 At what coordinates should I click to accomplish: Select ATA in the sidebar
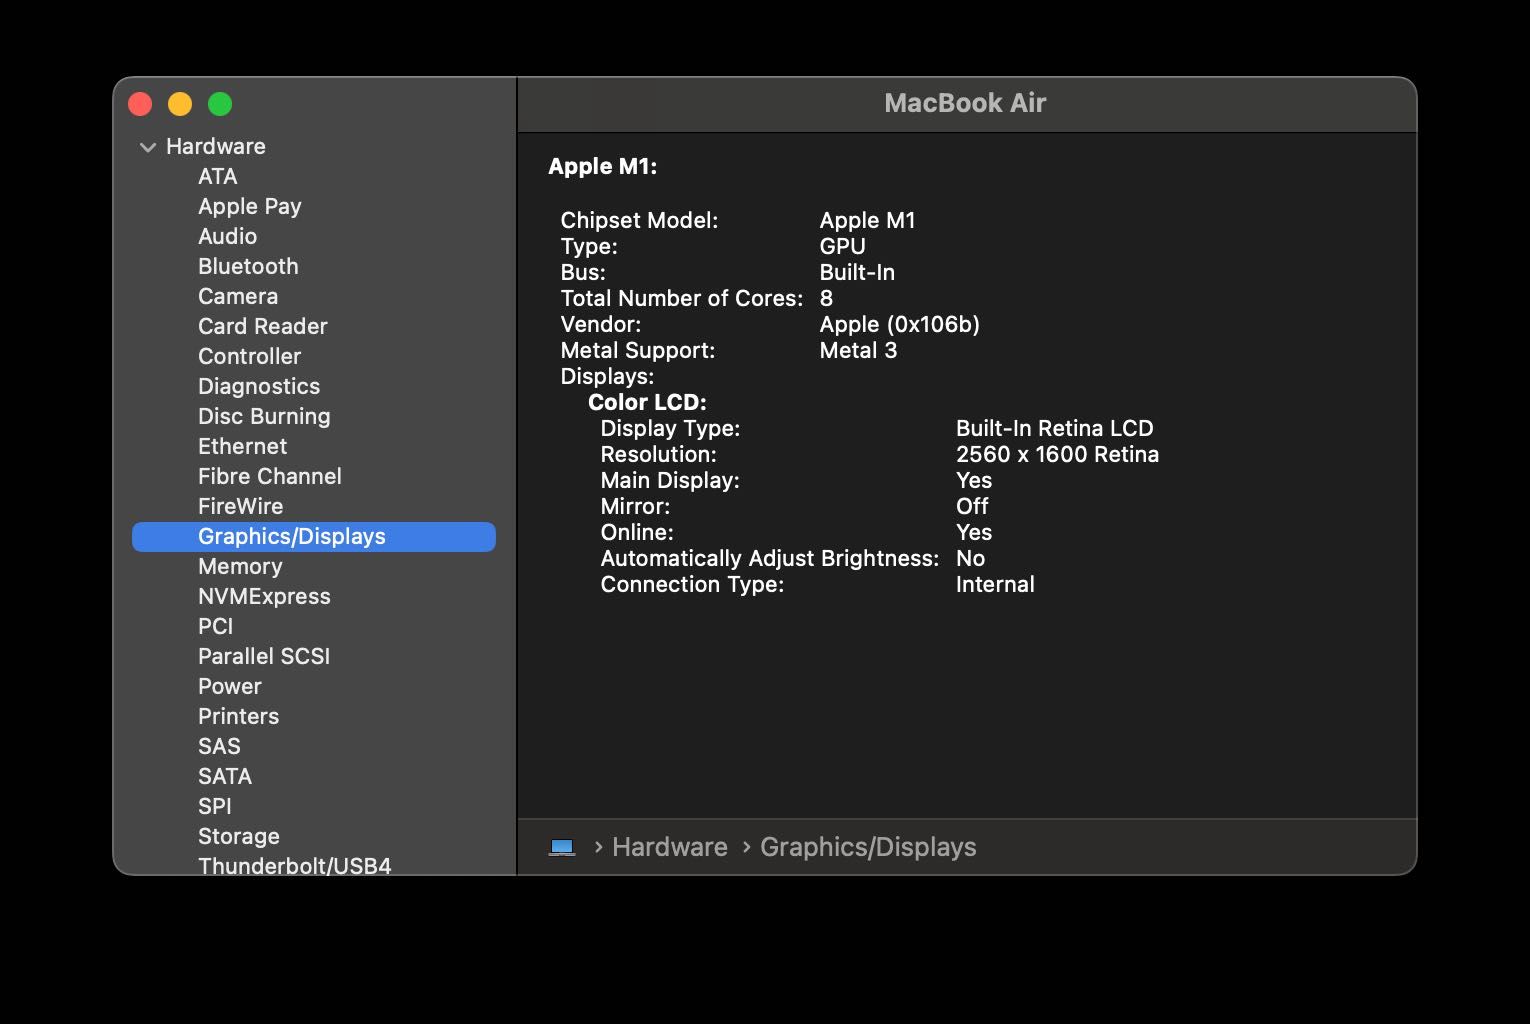[217, 176]
